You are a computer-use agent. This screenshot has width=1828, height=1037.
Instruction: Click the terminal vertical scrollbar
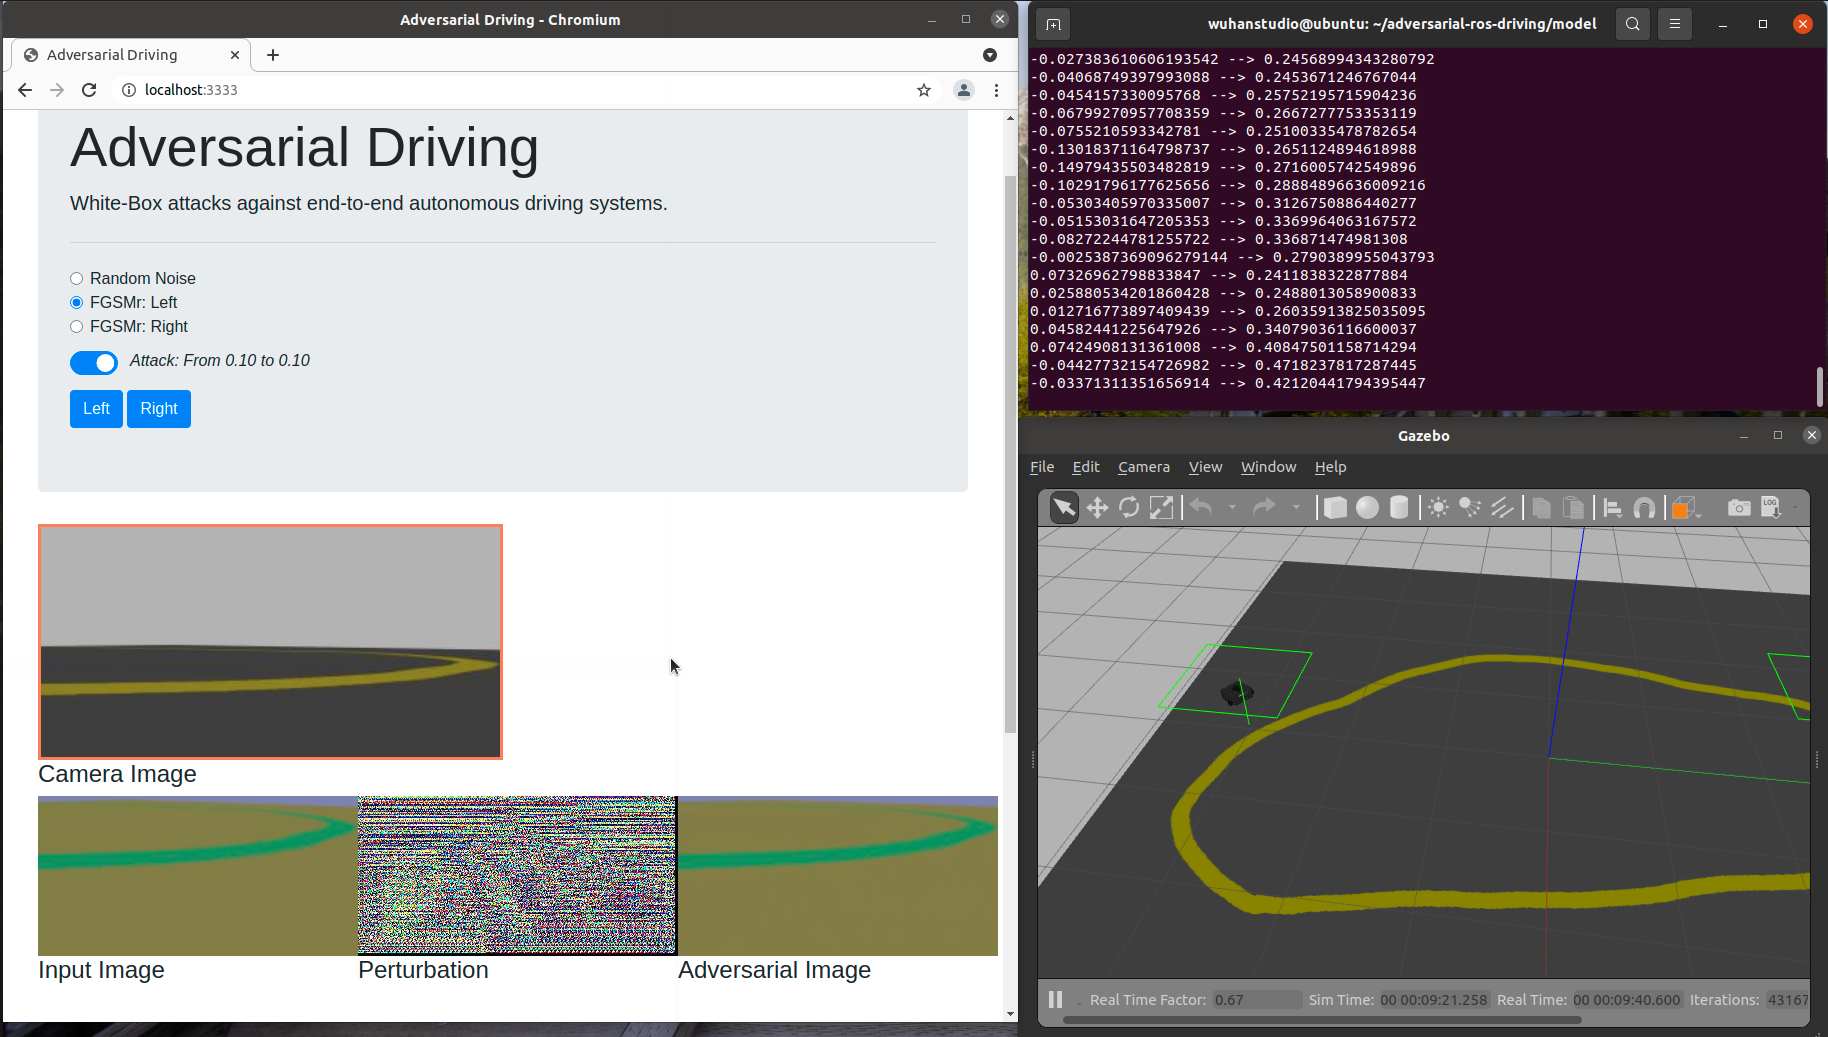coord(1819,387)
